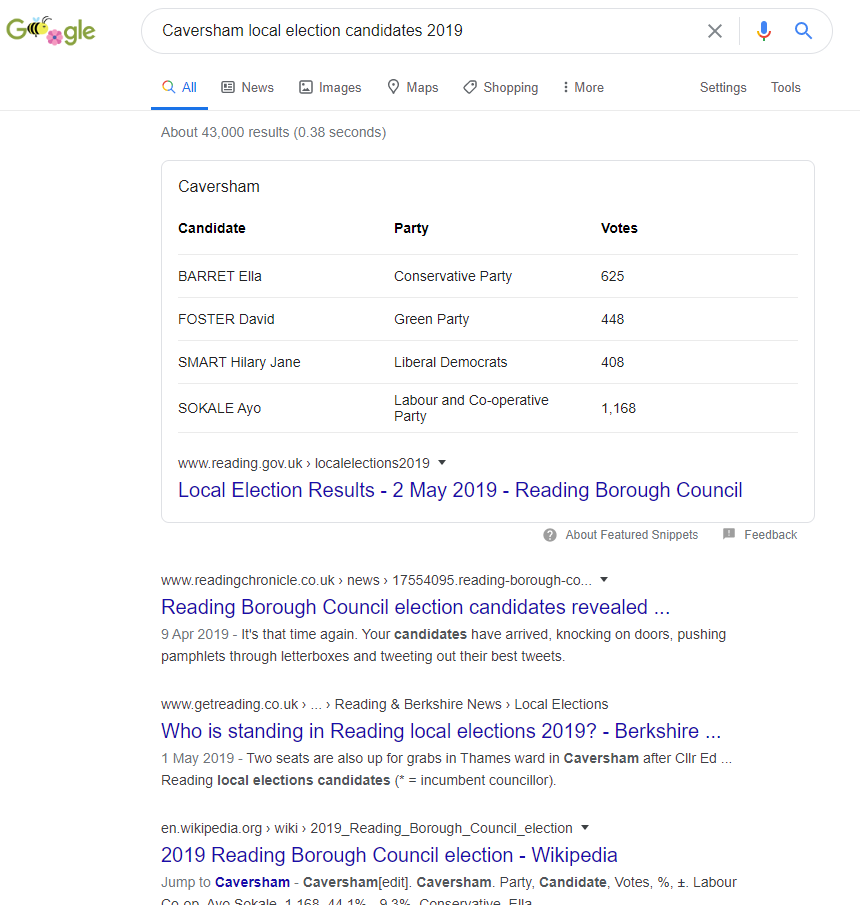Screen dimensions: 860x905
Task: Click the Green Party cell
Action: point(432,319)
